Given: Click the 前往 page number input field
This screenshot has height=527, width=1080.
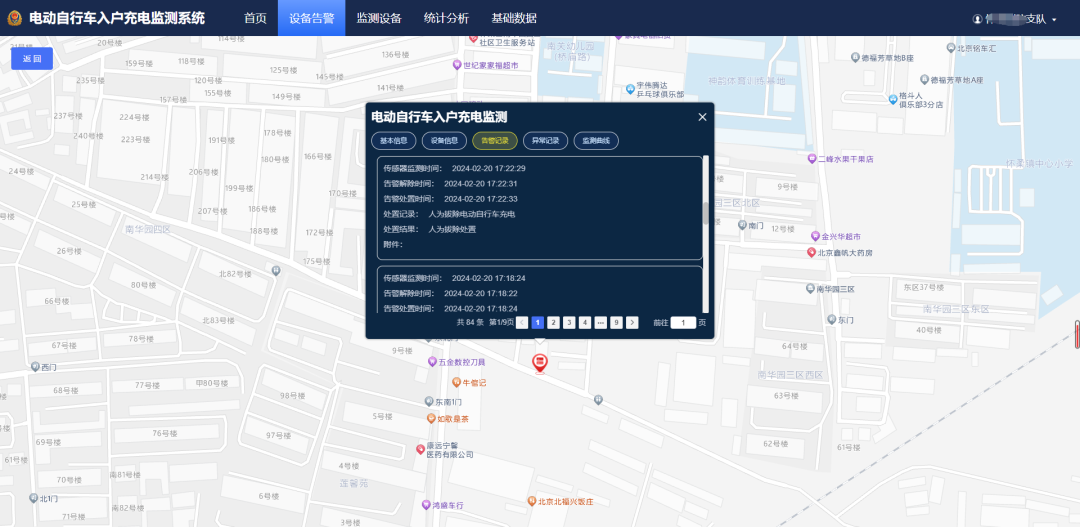Looking at the screenshot, I should click(683, 322).
